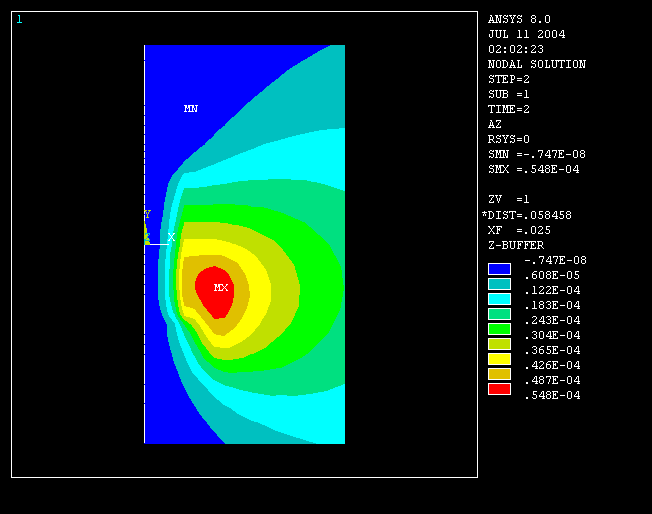Click the legend value .548E-04 at the bottom
Image resolution: width=652 pixels, height=514 pixels.
pyautogui.click(x=552, y=395)
